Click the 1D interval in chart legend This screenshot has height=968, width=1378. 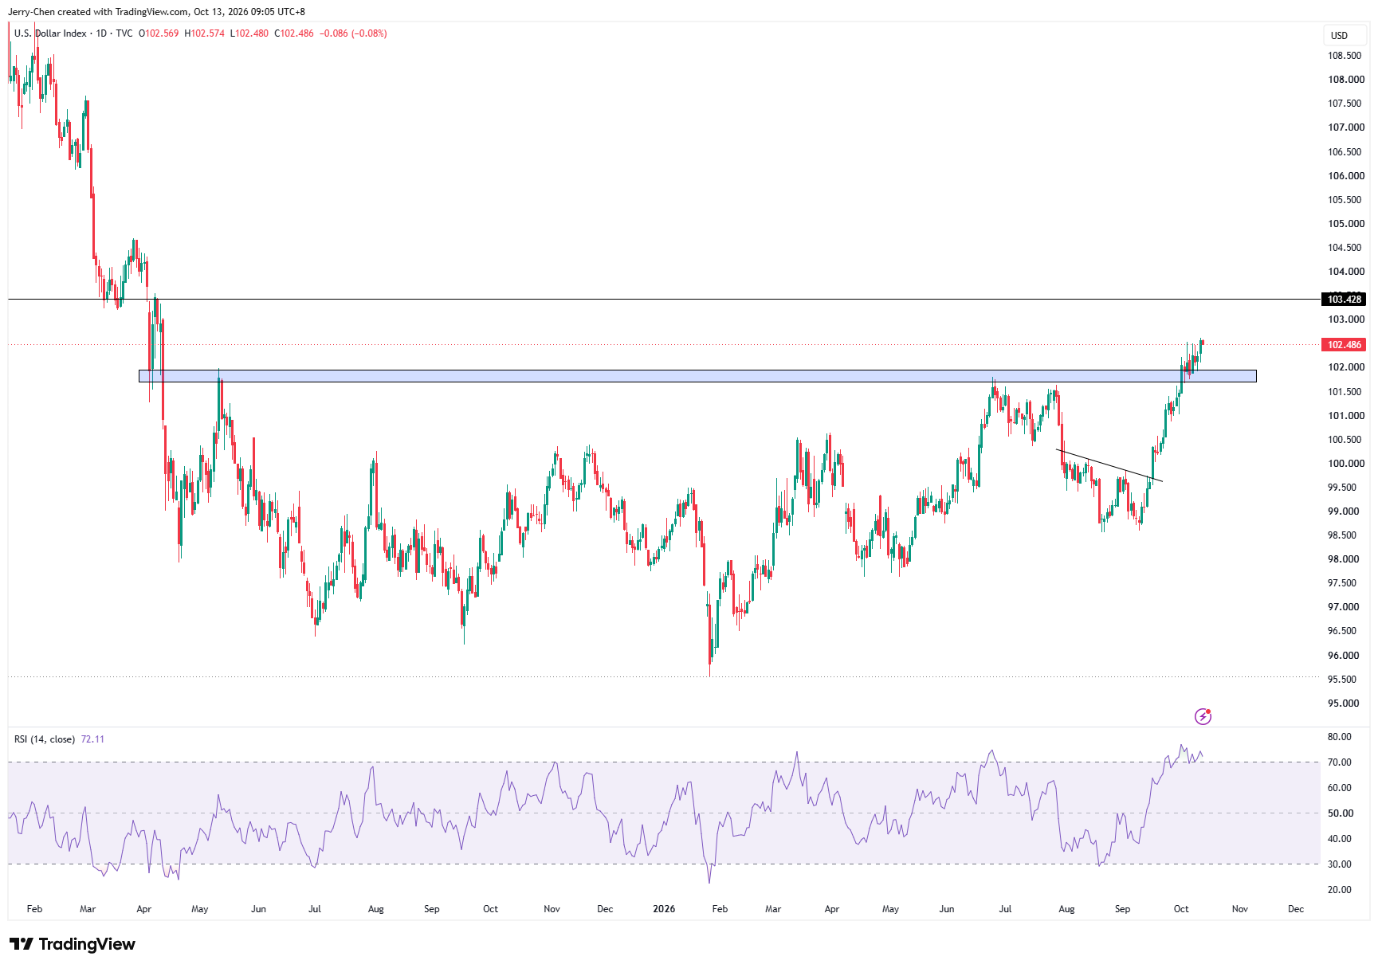coord(101,33)
